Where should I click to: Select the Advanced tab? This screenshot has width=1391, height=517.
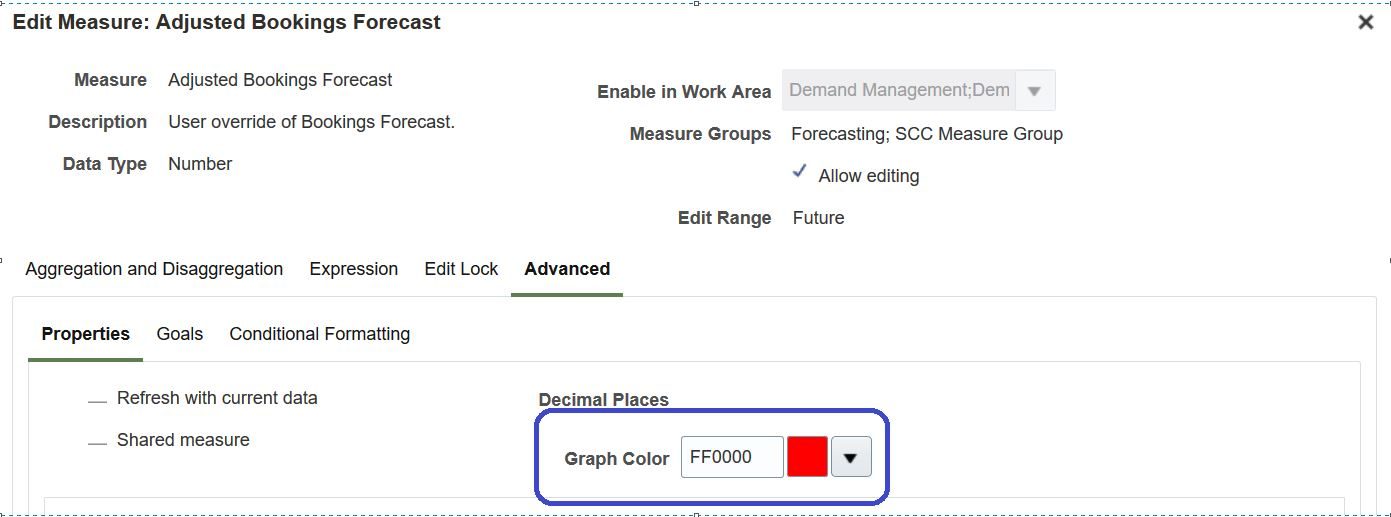pyautogui.click(x=567, y=269)
